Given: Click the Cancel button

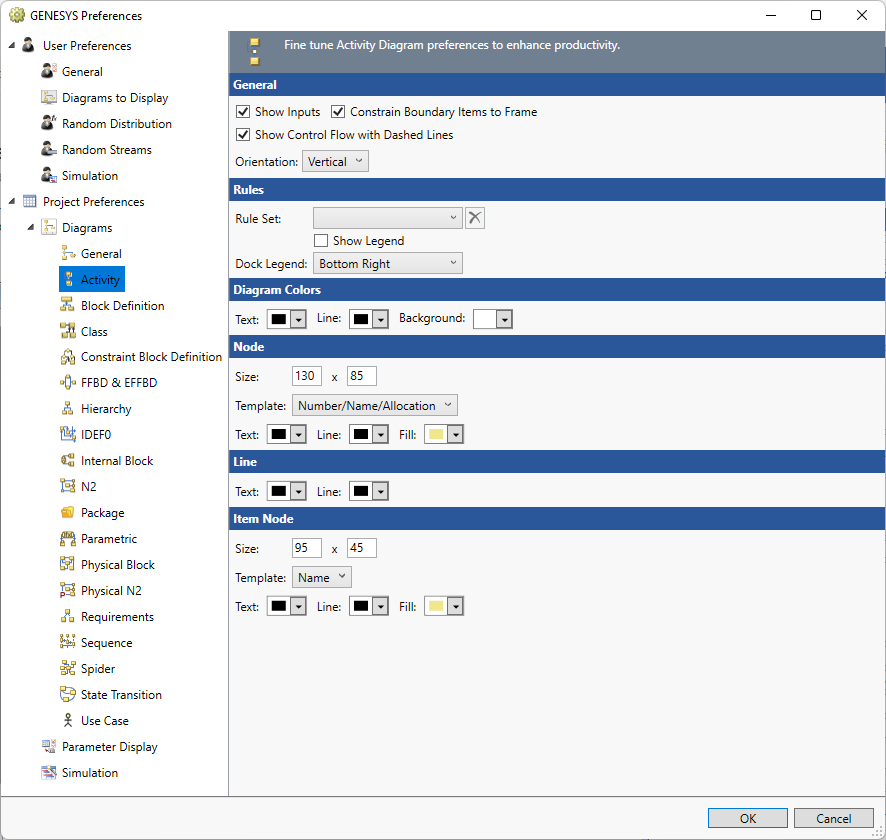Looking at the screenshot, I should (833, 818).
